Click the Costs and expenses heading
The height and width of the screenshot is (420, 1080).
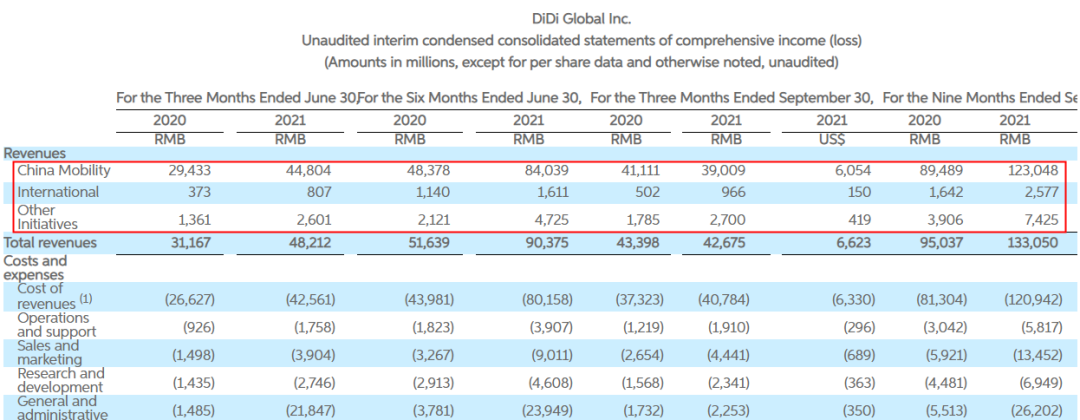click(x=36, y=267)
